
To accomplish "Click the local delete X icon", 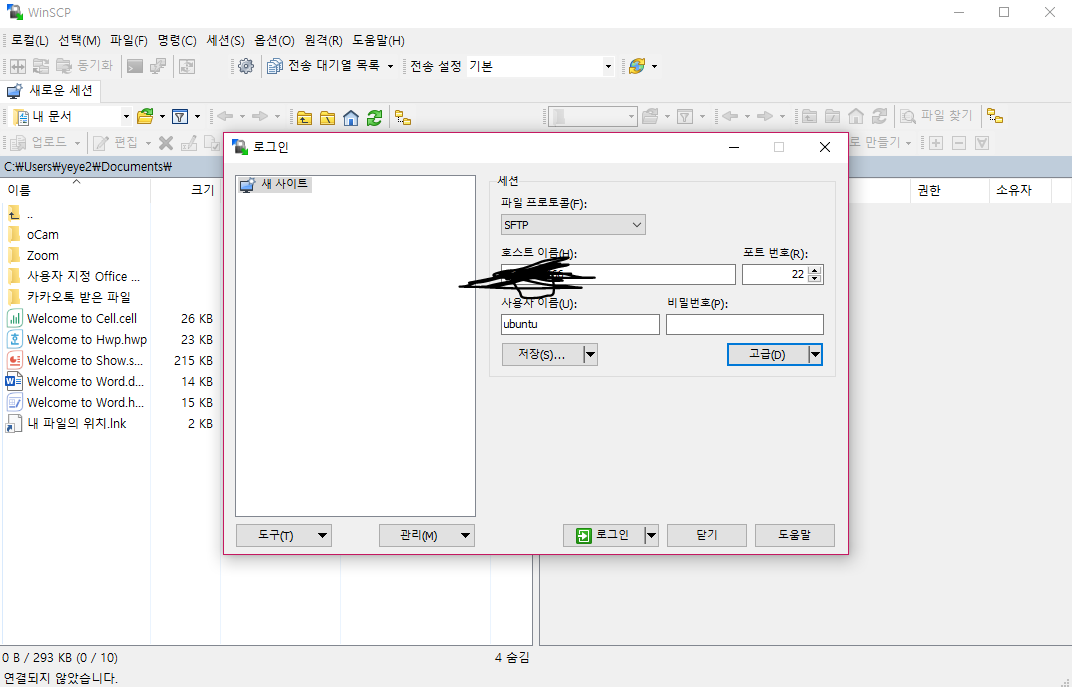I will click(x=165, y=143).
